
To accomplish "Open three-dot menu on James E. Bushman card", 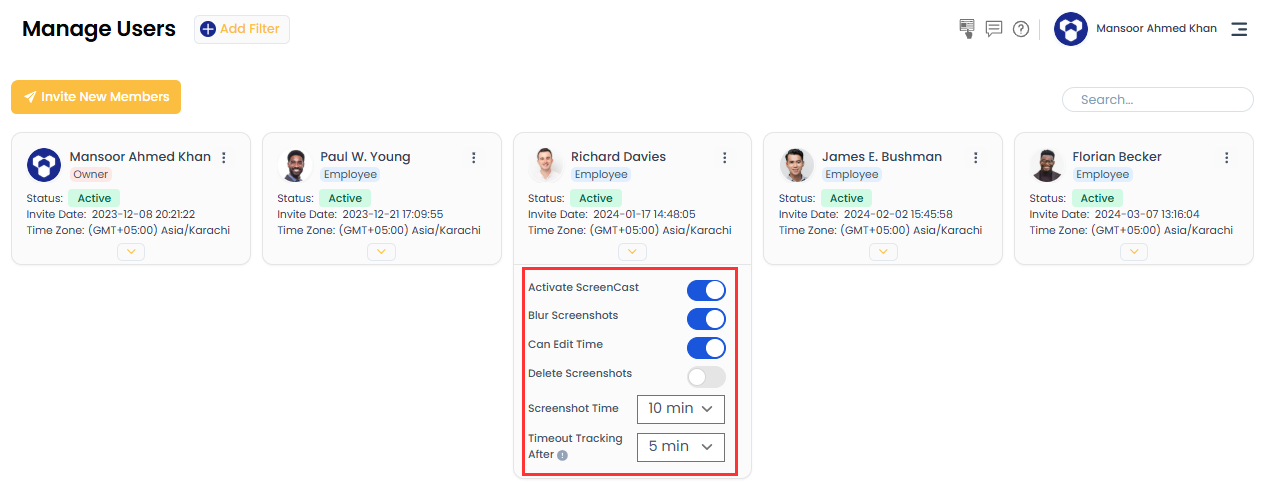I will [975, 158].
